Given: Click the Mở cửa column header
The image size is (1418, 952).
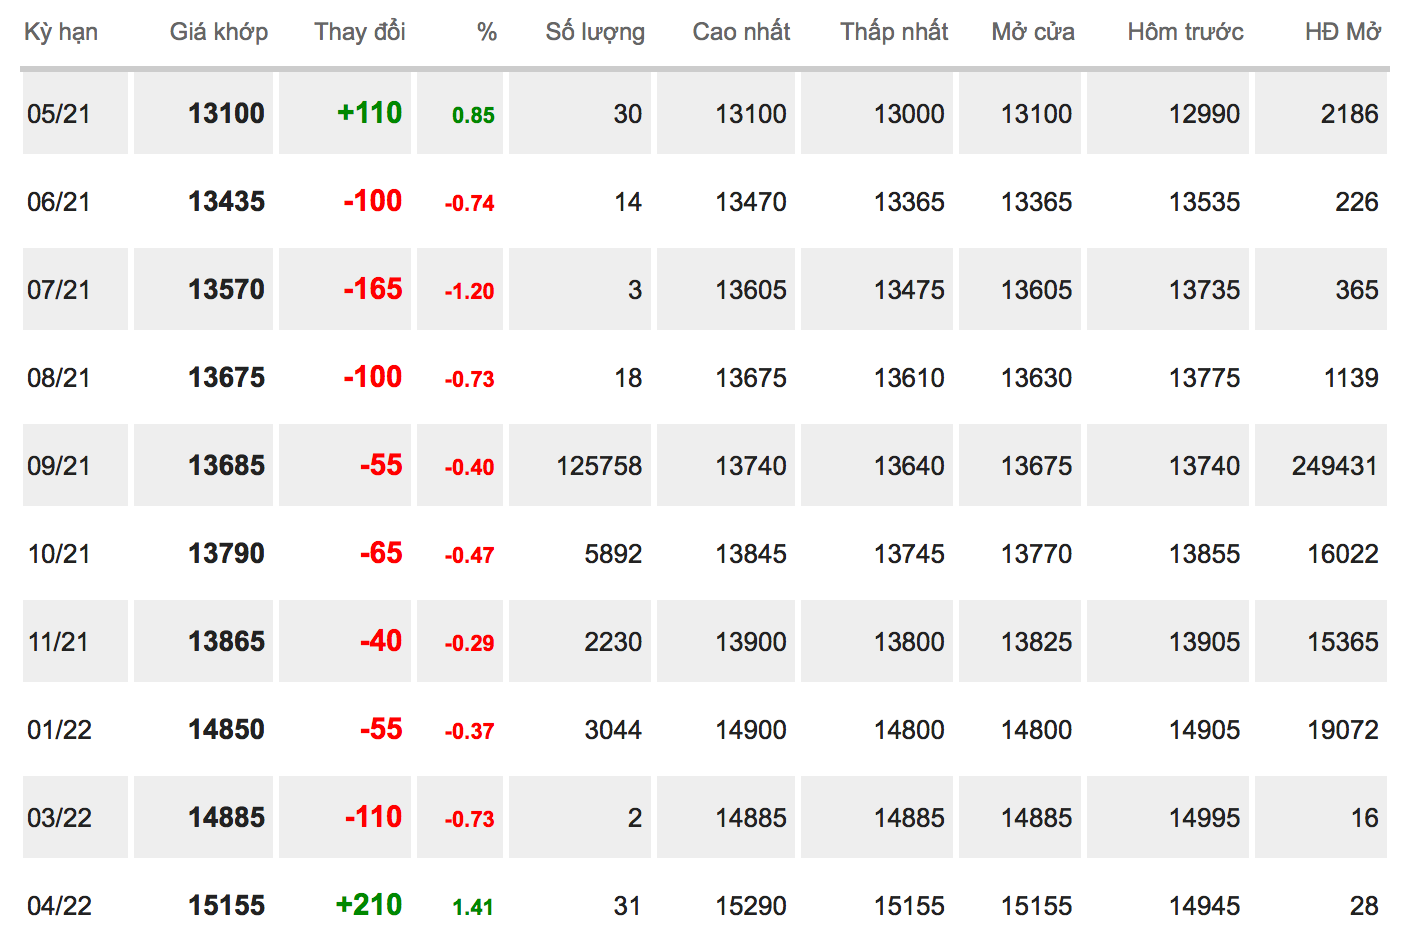Looking at the screenshot, I should point(1033,32).
